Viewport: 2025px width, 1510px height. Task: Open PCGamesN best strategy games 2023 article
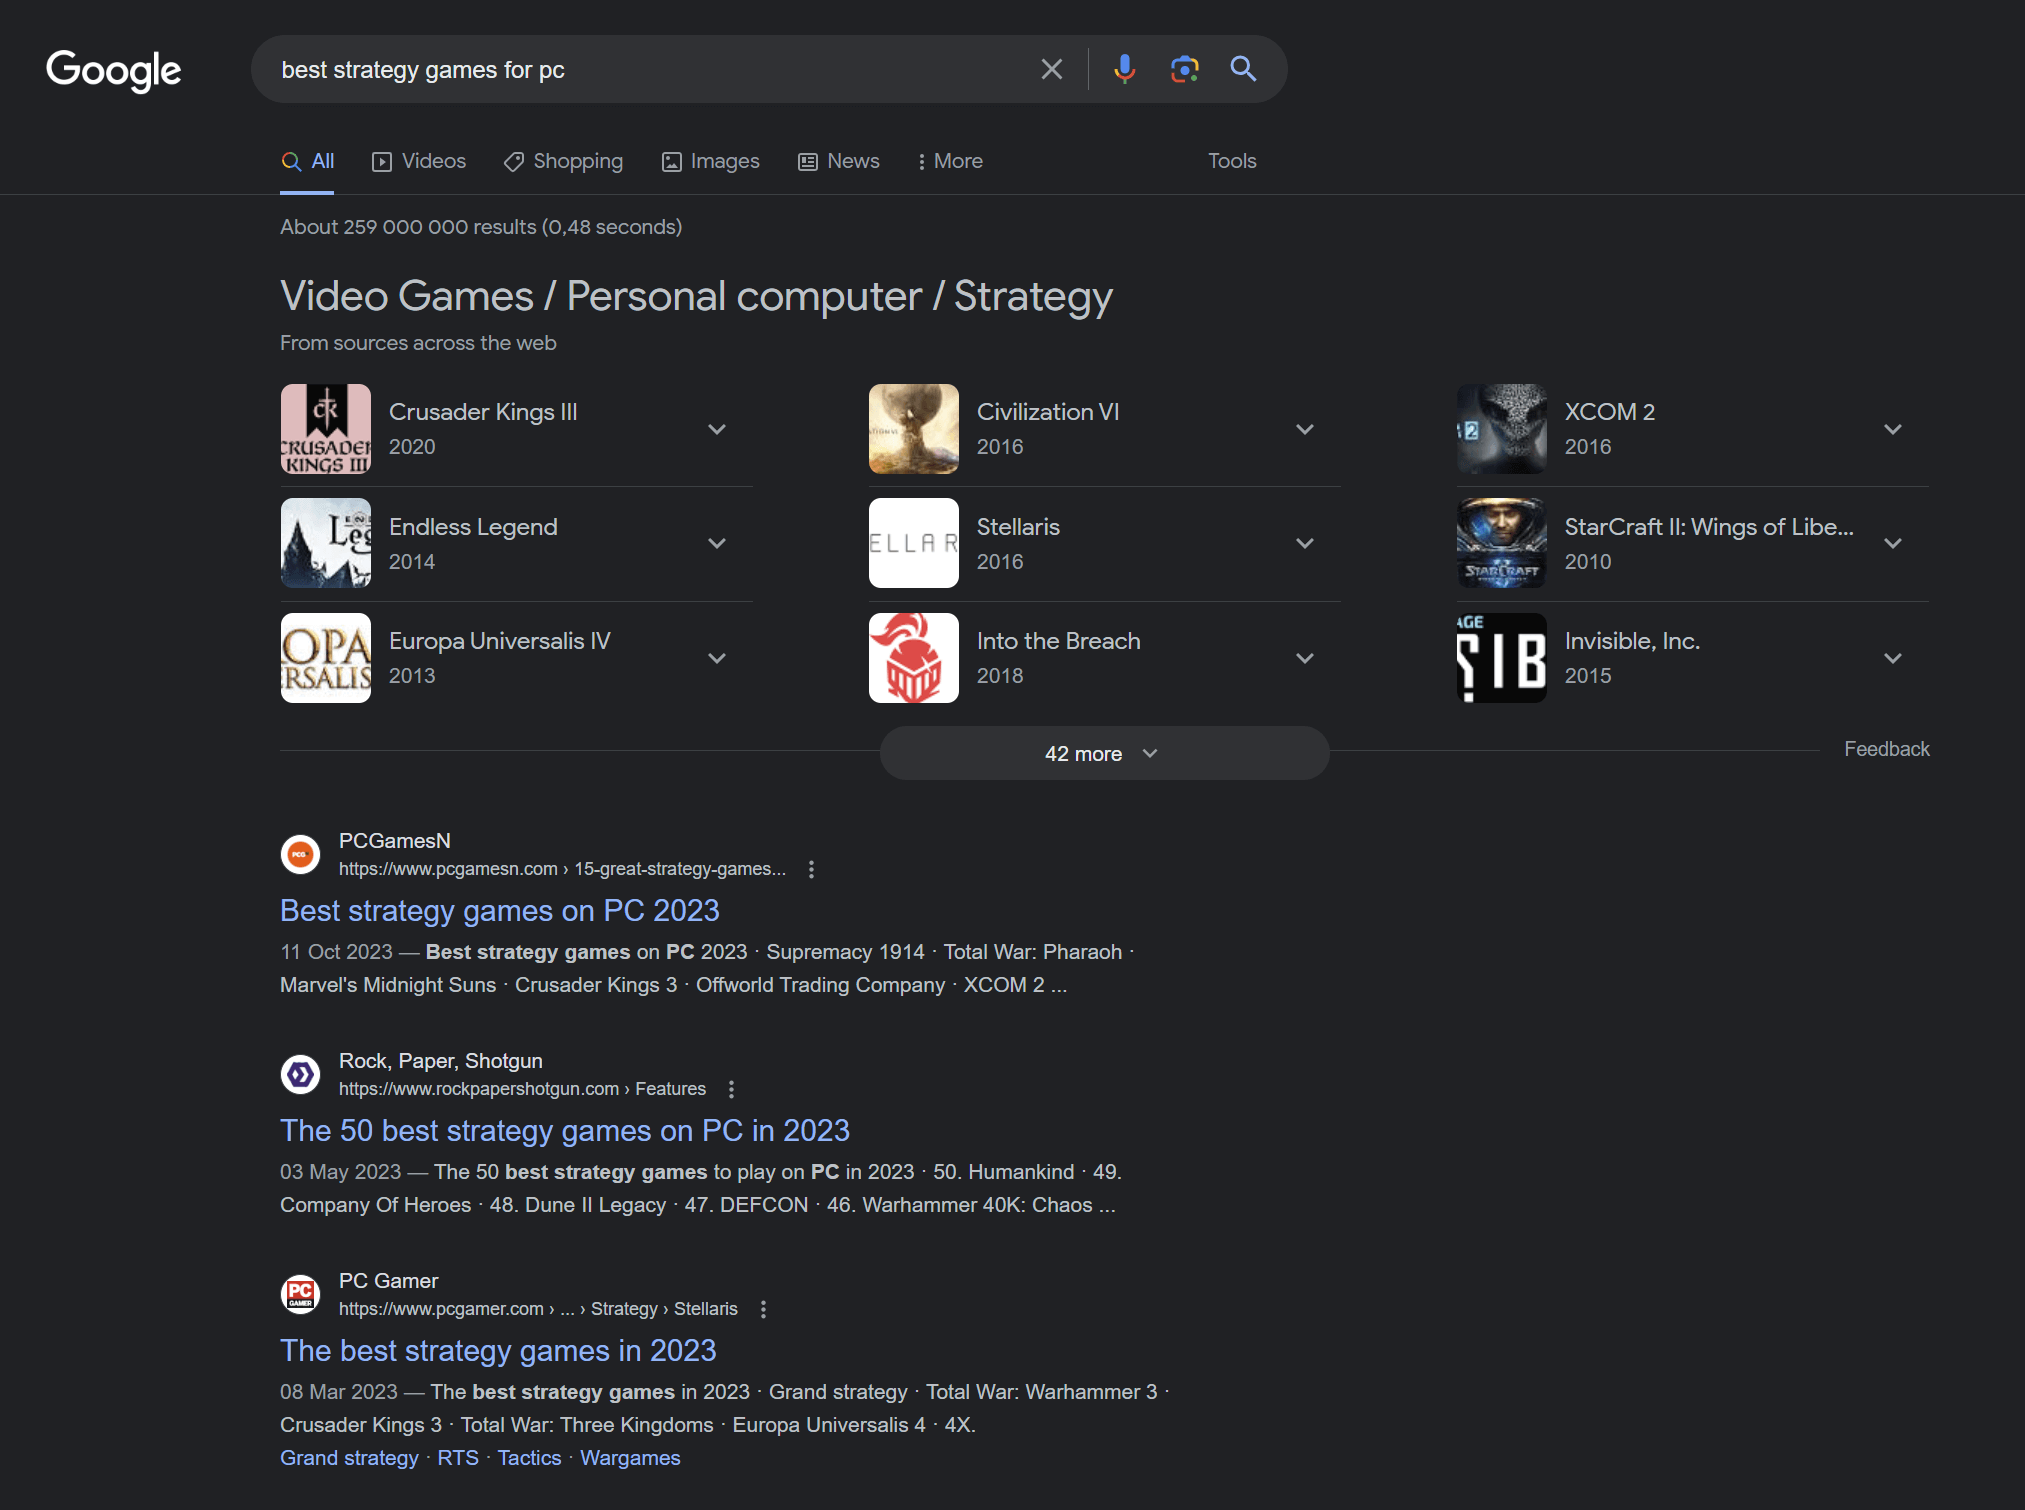tap(500, 910)
